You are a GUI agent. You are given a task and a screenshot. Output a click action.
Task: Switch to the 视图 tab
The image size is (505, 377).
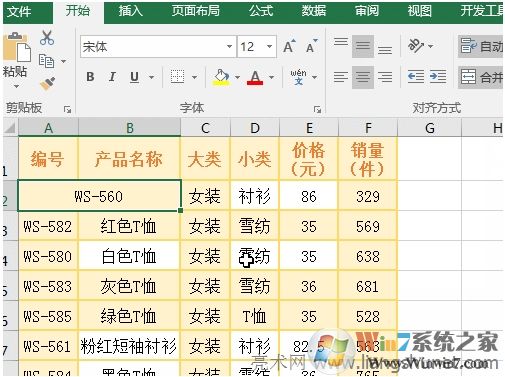(419, 11)
